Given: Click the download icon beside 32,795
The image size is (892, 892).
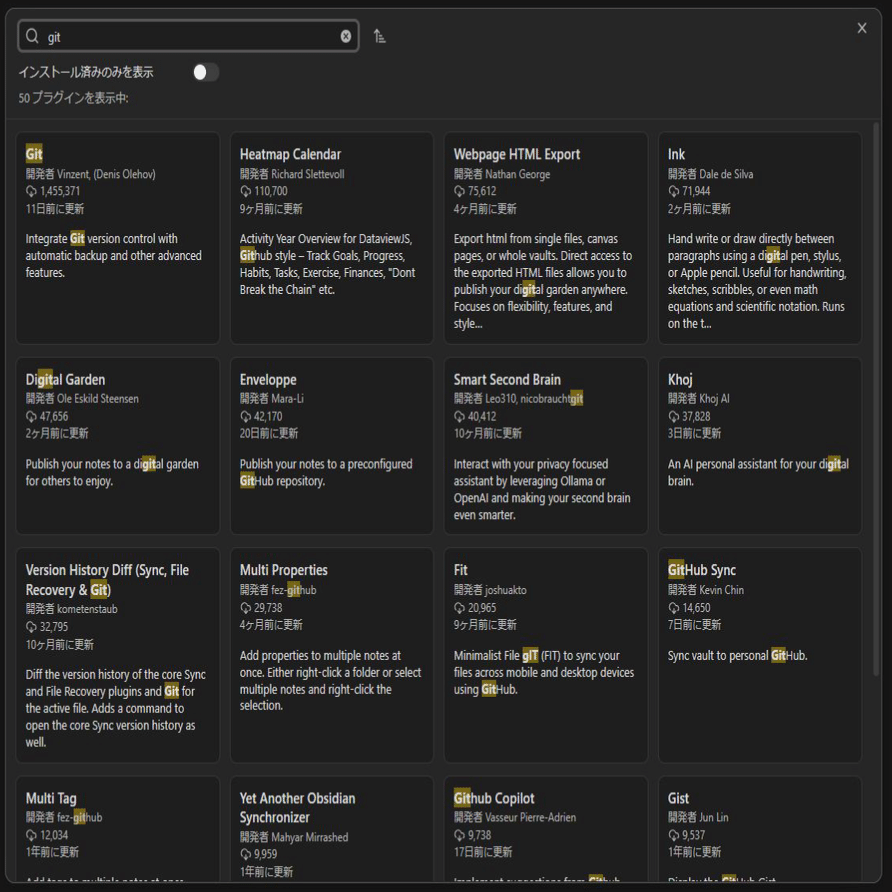Looking at the screenshot, I should coord(31,627).
